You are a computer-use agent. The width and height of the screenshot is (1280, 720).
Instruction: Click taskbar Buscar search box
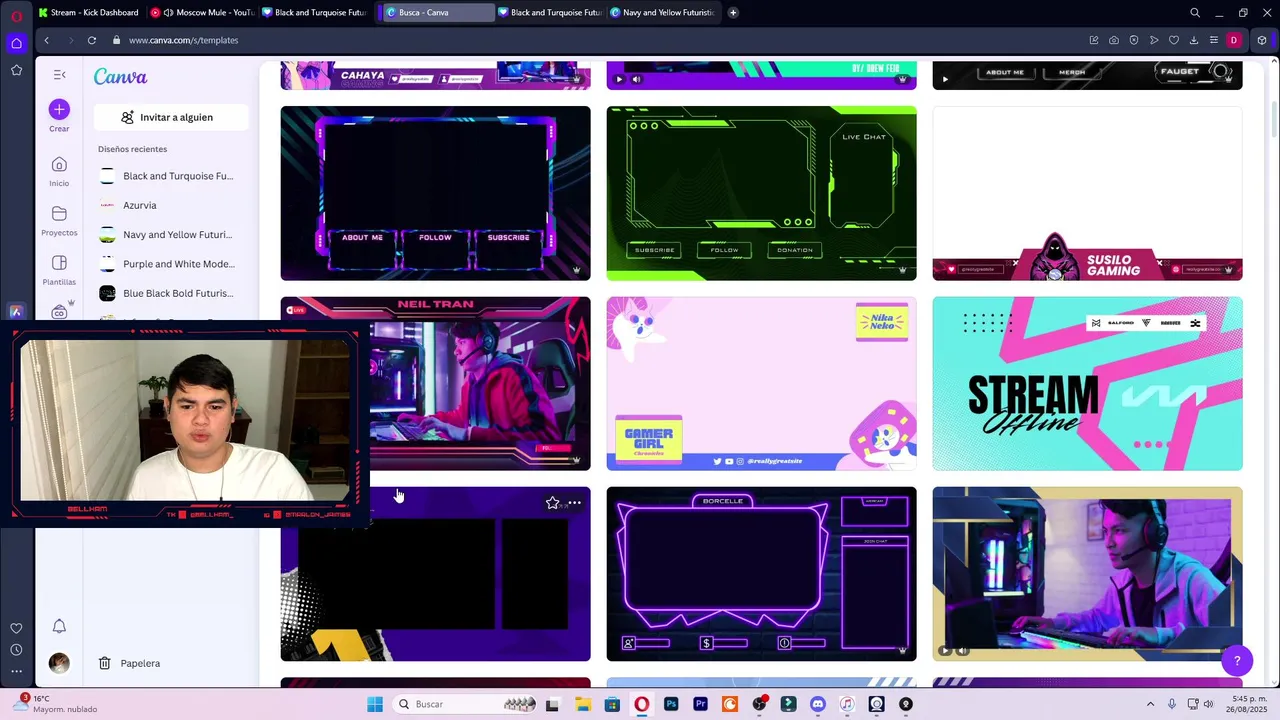pos(466,704)
